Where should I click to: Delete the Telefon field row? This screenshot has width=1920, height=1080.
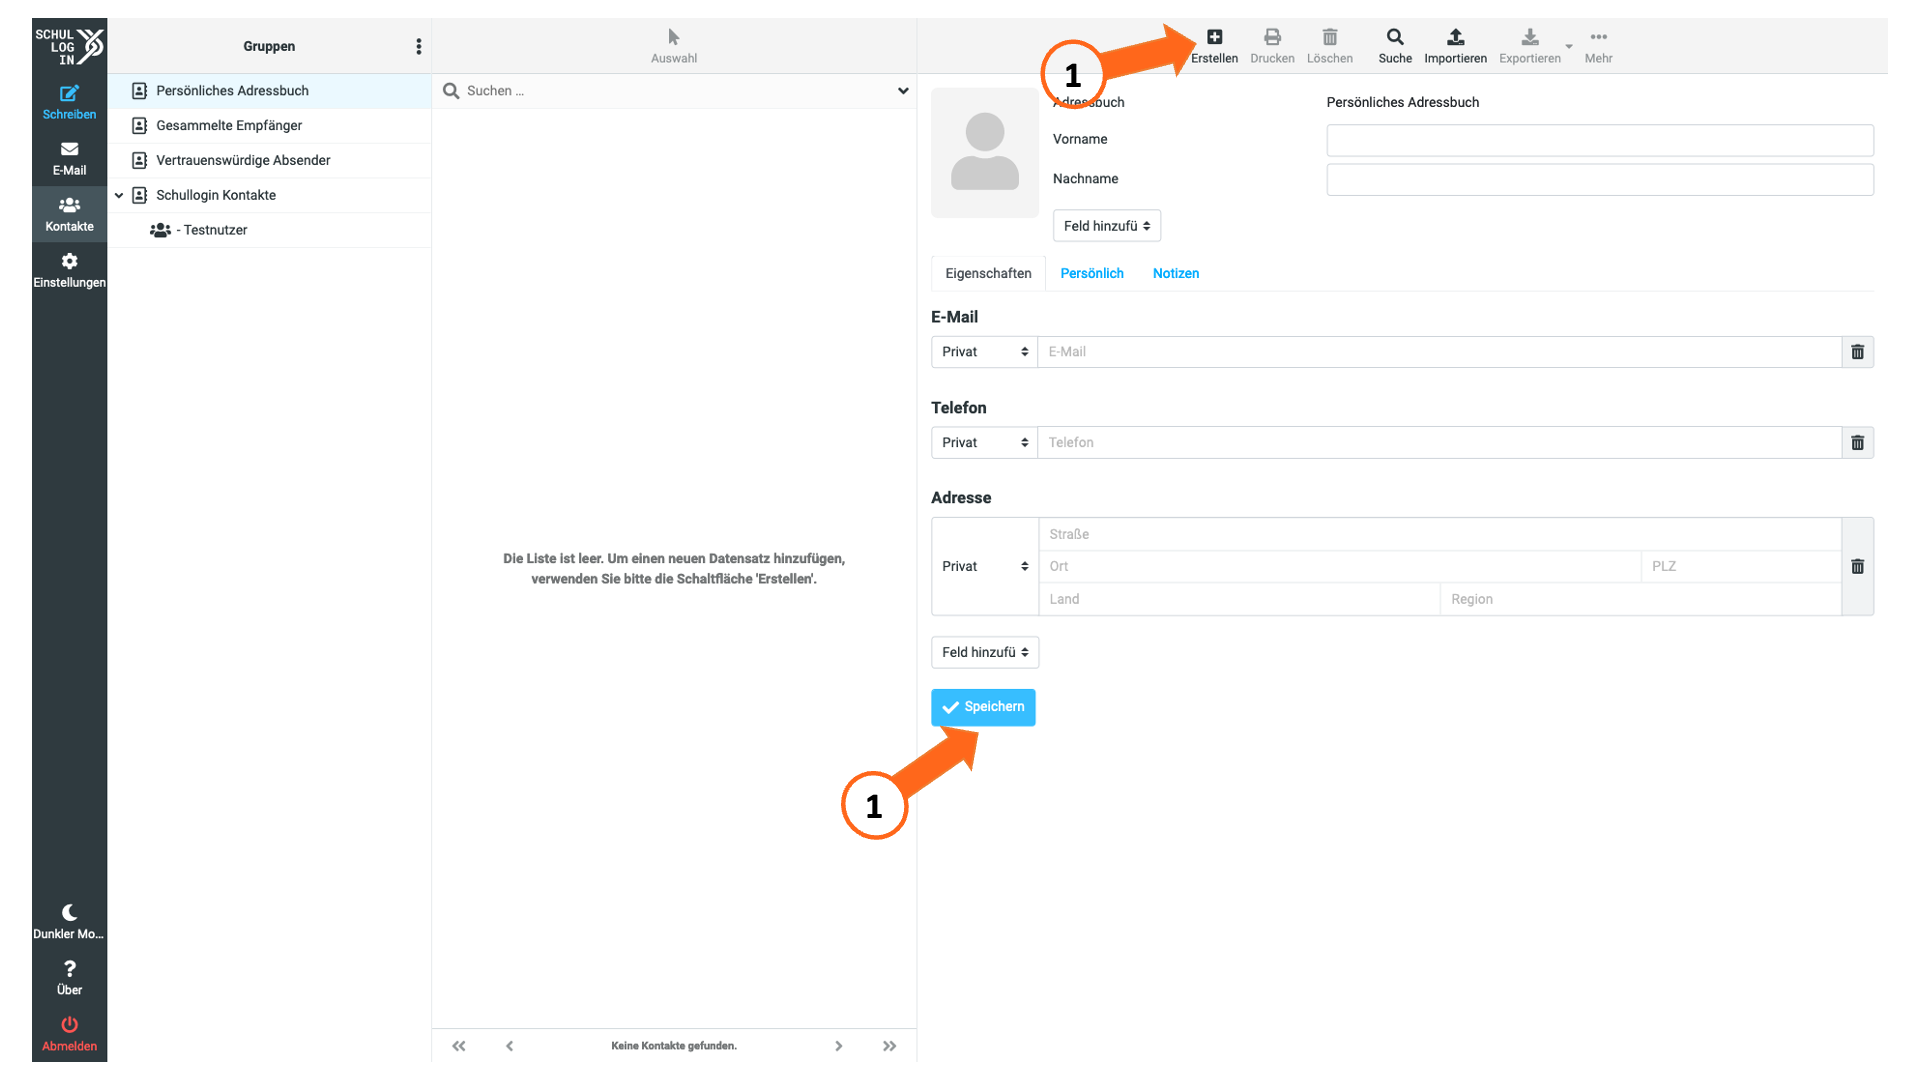pyautogui.click(x=1857, y=443)
